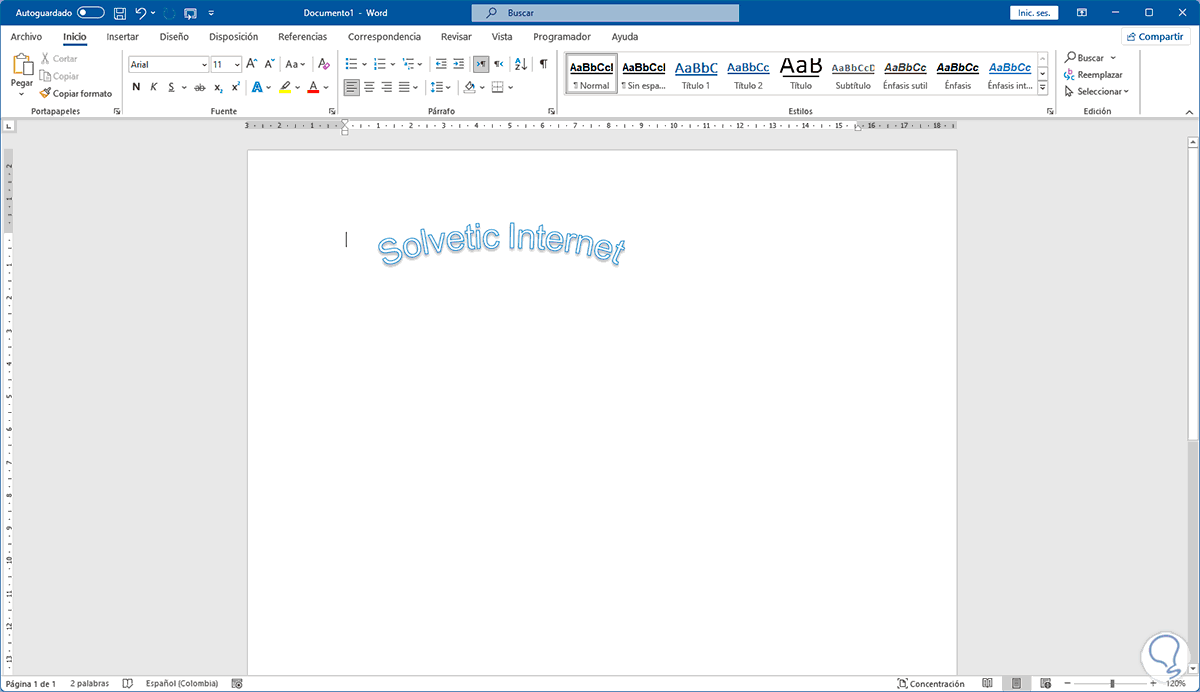This screenshot has width=1200, height=692.
Task: Click the Español (Colombia) language indicator
Action: point(182,684)
